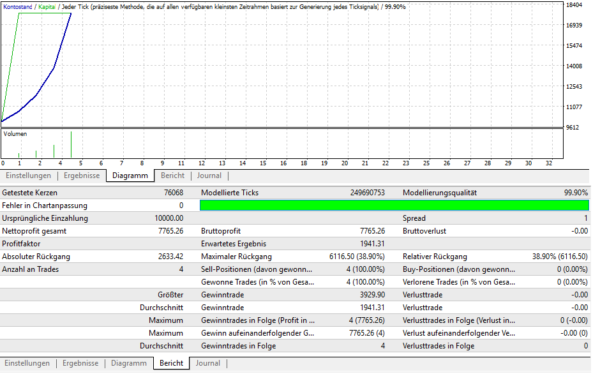Click the 'Buy-Positionen (davon gewonn...' label
Viewport: 600px width, 381px height.
(459, 269)
